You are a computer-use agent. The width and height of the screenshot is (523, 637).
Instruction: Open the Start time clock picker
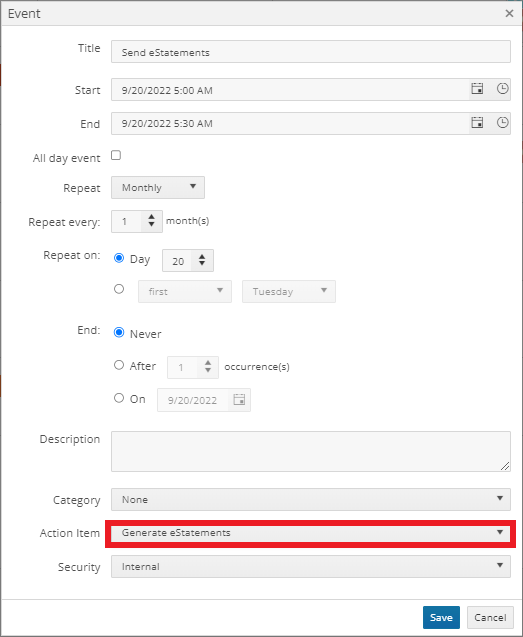(x=502, y=89)
